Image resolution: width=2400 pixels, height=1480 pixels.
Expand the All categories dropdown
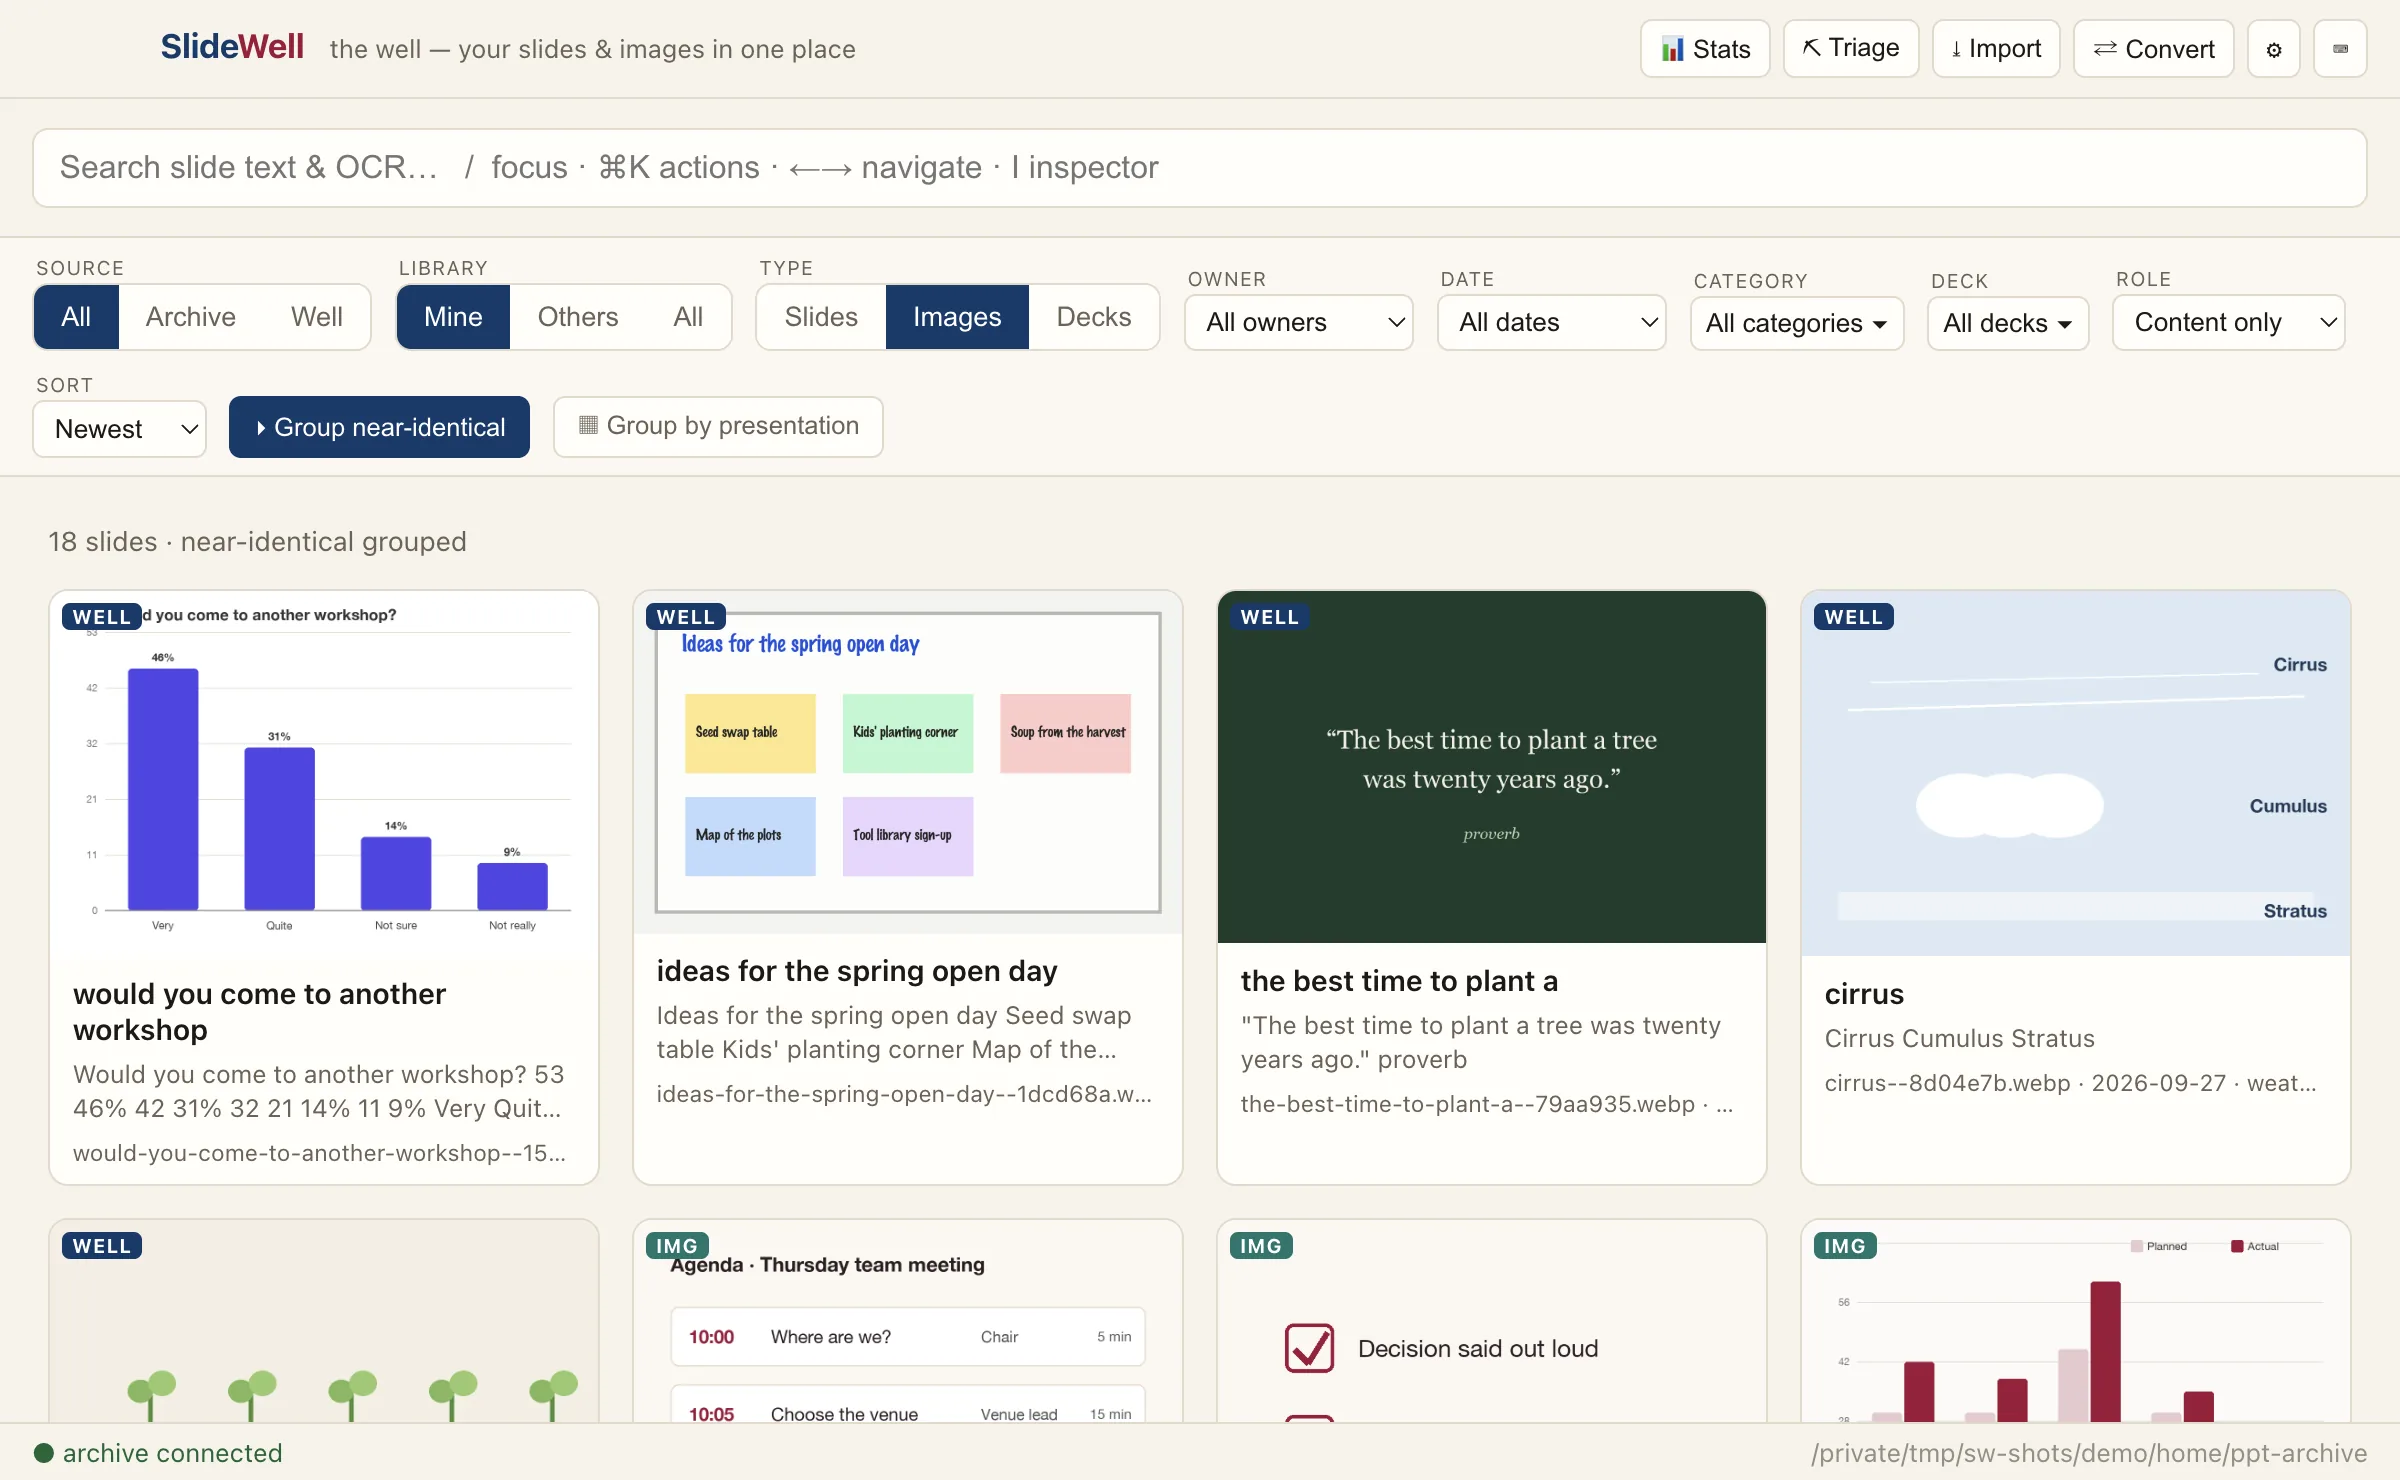pyautogui.click(x=1797, y=323)
